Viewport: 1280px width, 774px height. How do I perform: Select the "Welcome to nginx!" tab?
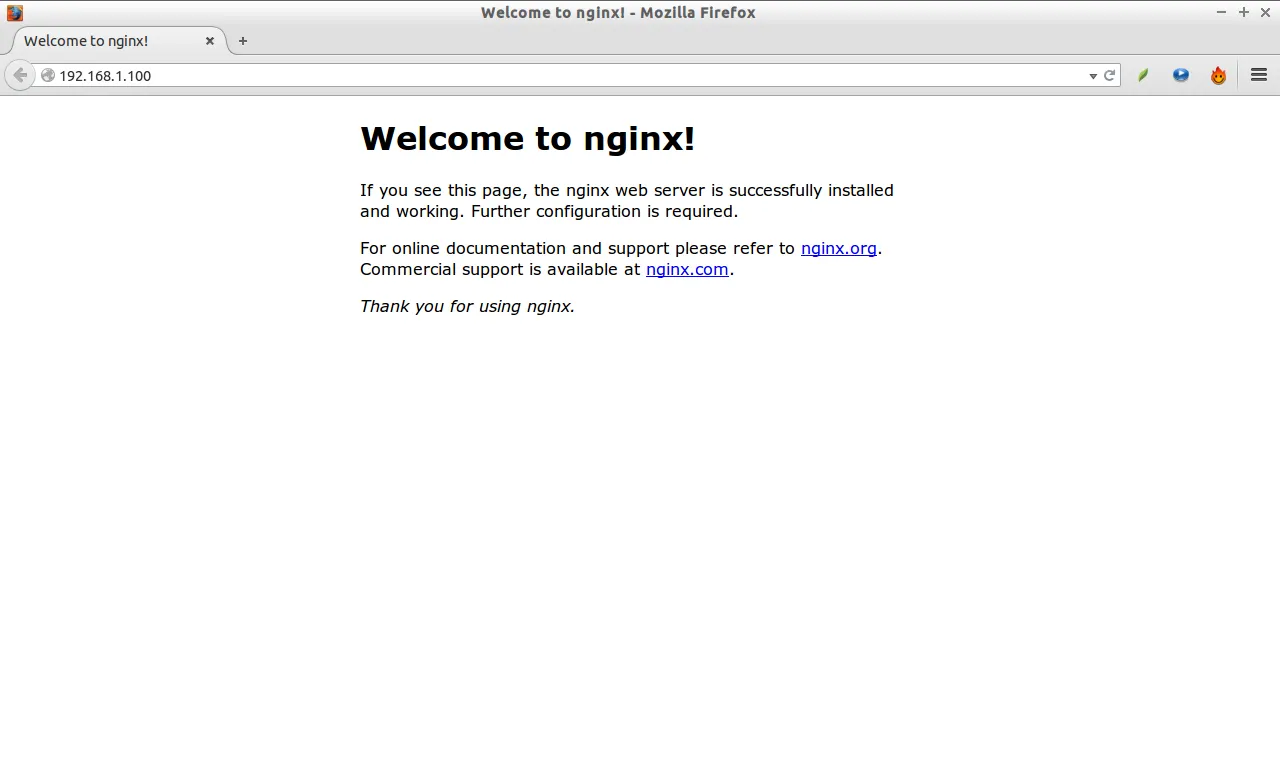[x=100, y=41]
